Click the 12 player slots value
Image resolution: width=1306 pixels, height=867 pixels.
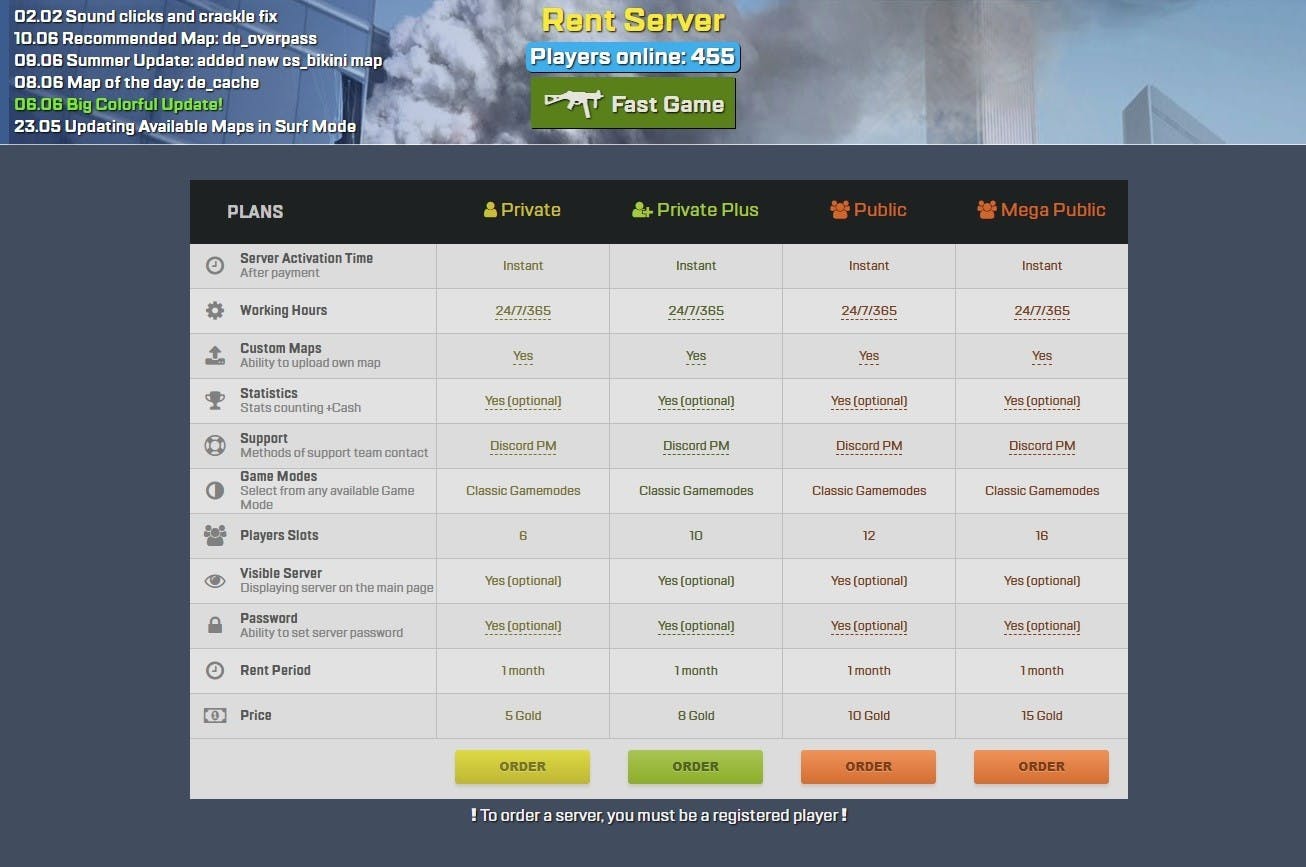(x=869, y=536)
